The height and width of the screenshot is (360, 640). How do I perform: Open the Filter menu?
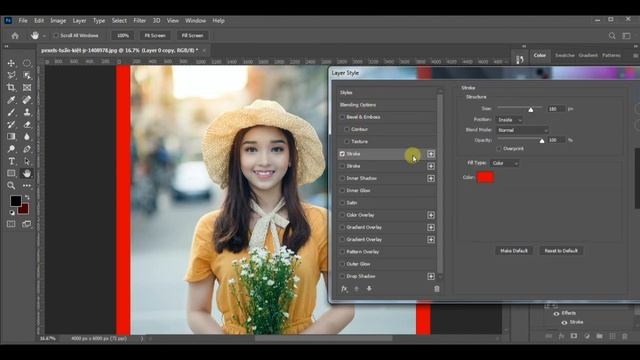click(x=139, y=20)
